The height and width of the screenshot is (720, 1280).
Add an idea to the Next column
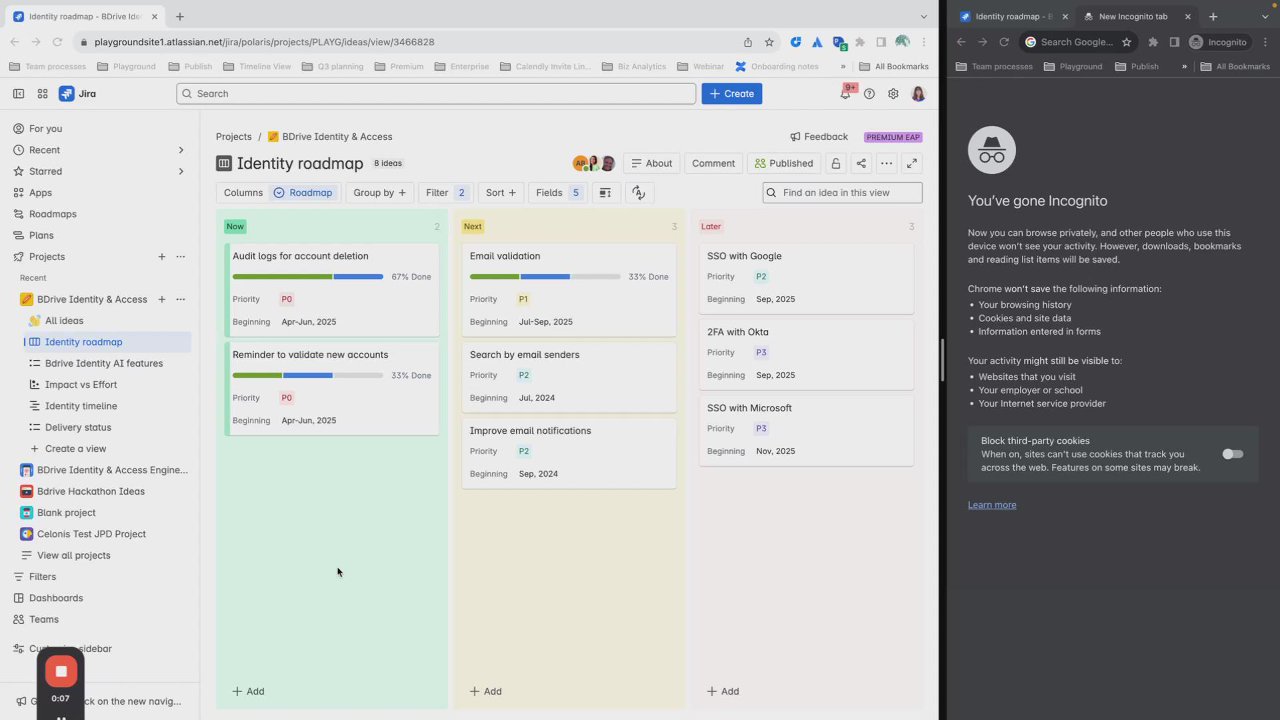(x=485, y=691)
